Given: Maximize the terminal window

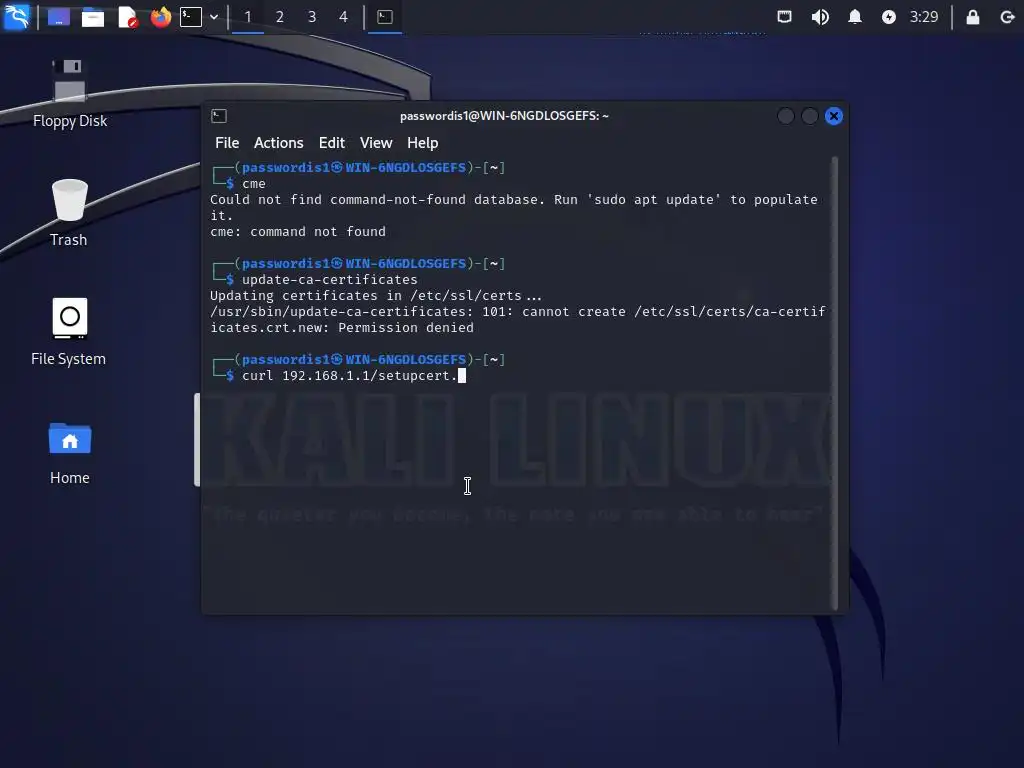Looking at the screenshot, I should (x=810, y=116).
